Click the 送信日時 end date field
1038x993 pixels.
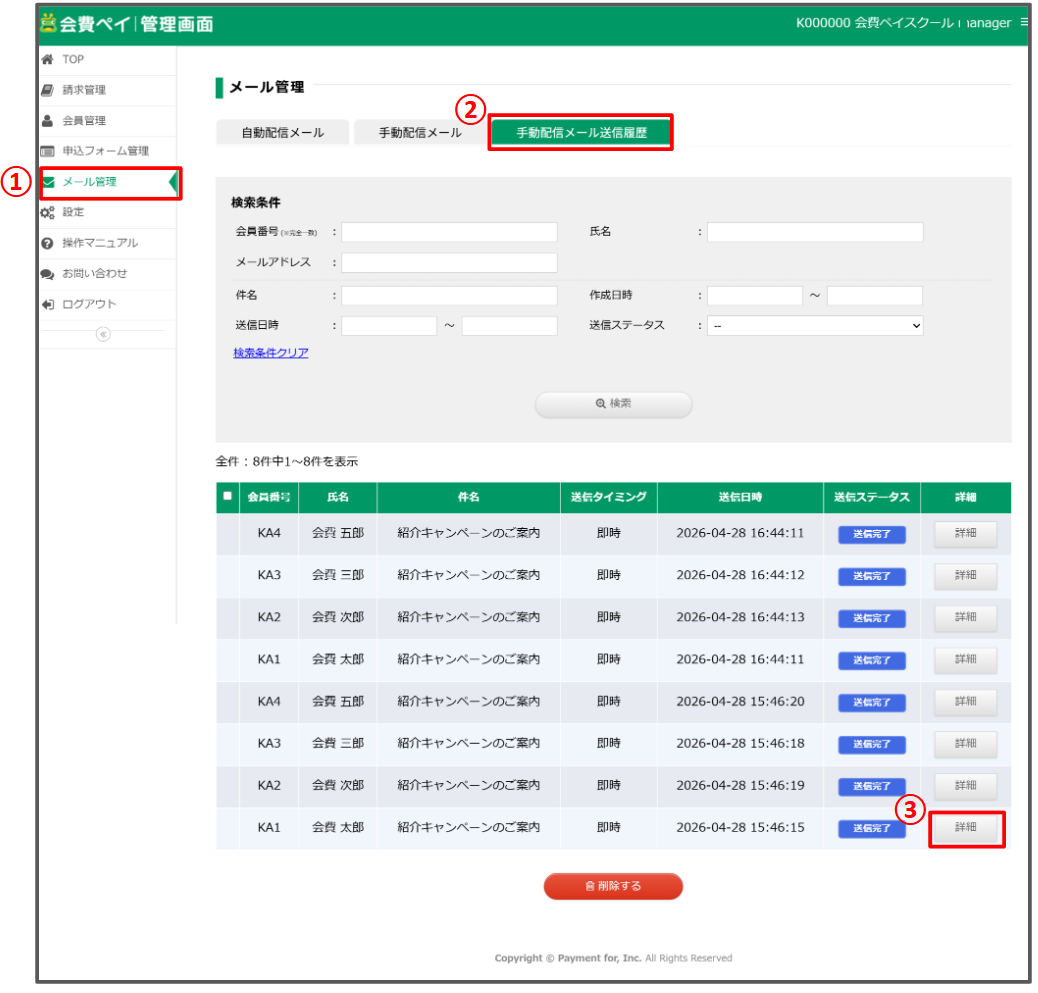512,327
